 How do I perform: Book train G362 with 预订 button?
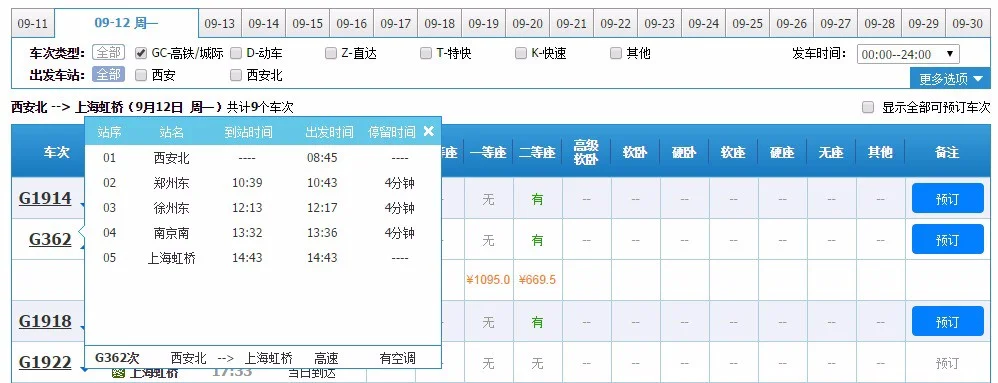click(x=948, y=240)
